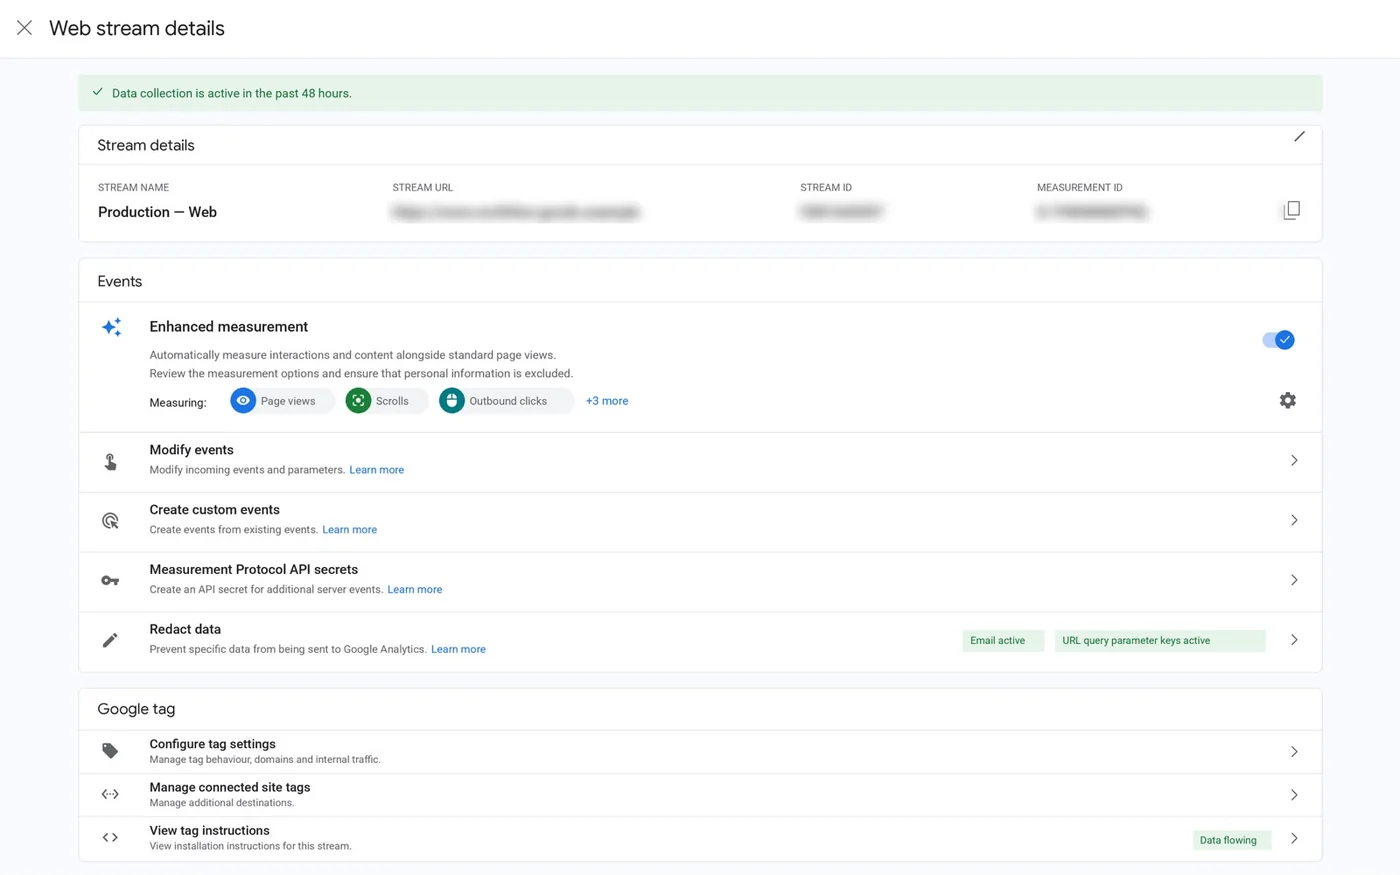Click the stream name Production — Web
Viewport: 1400px width, 875px height.
(x=157, y=212)
